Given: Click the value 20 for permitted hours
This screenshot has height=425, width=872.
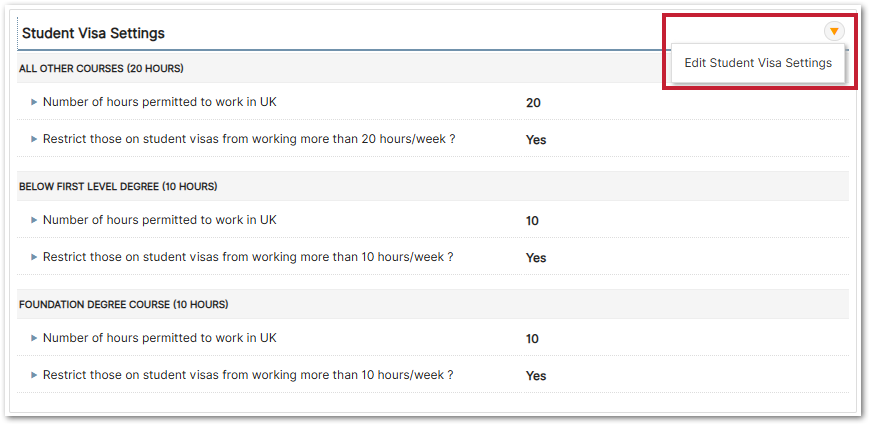Looking at the screenshot, I should pyautogui.click(x=533, y=102).
